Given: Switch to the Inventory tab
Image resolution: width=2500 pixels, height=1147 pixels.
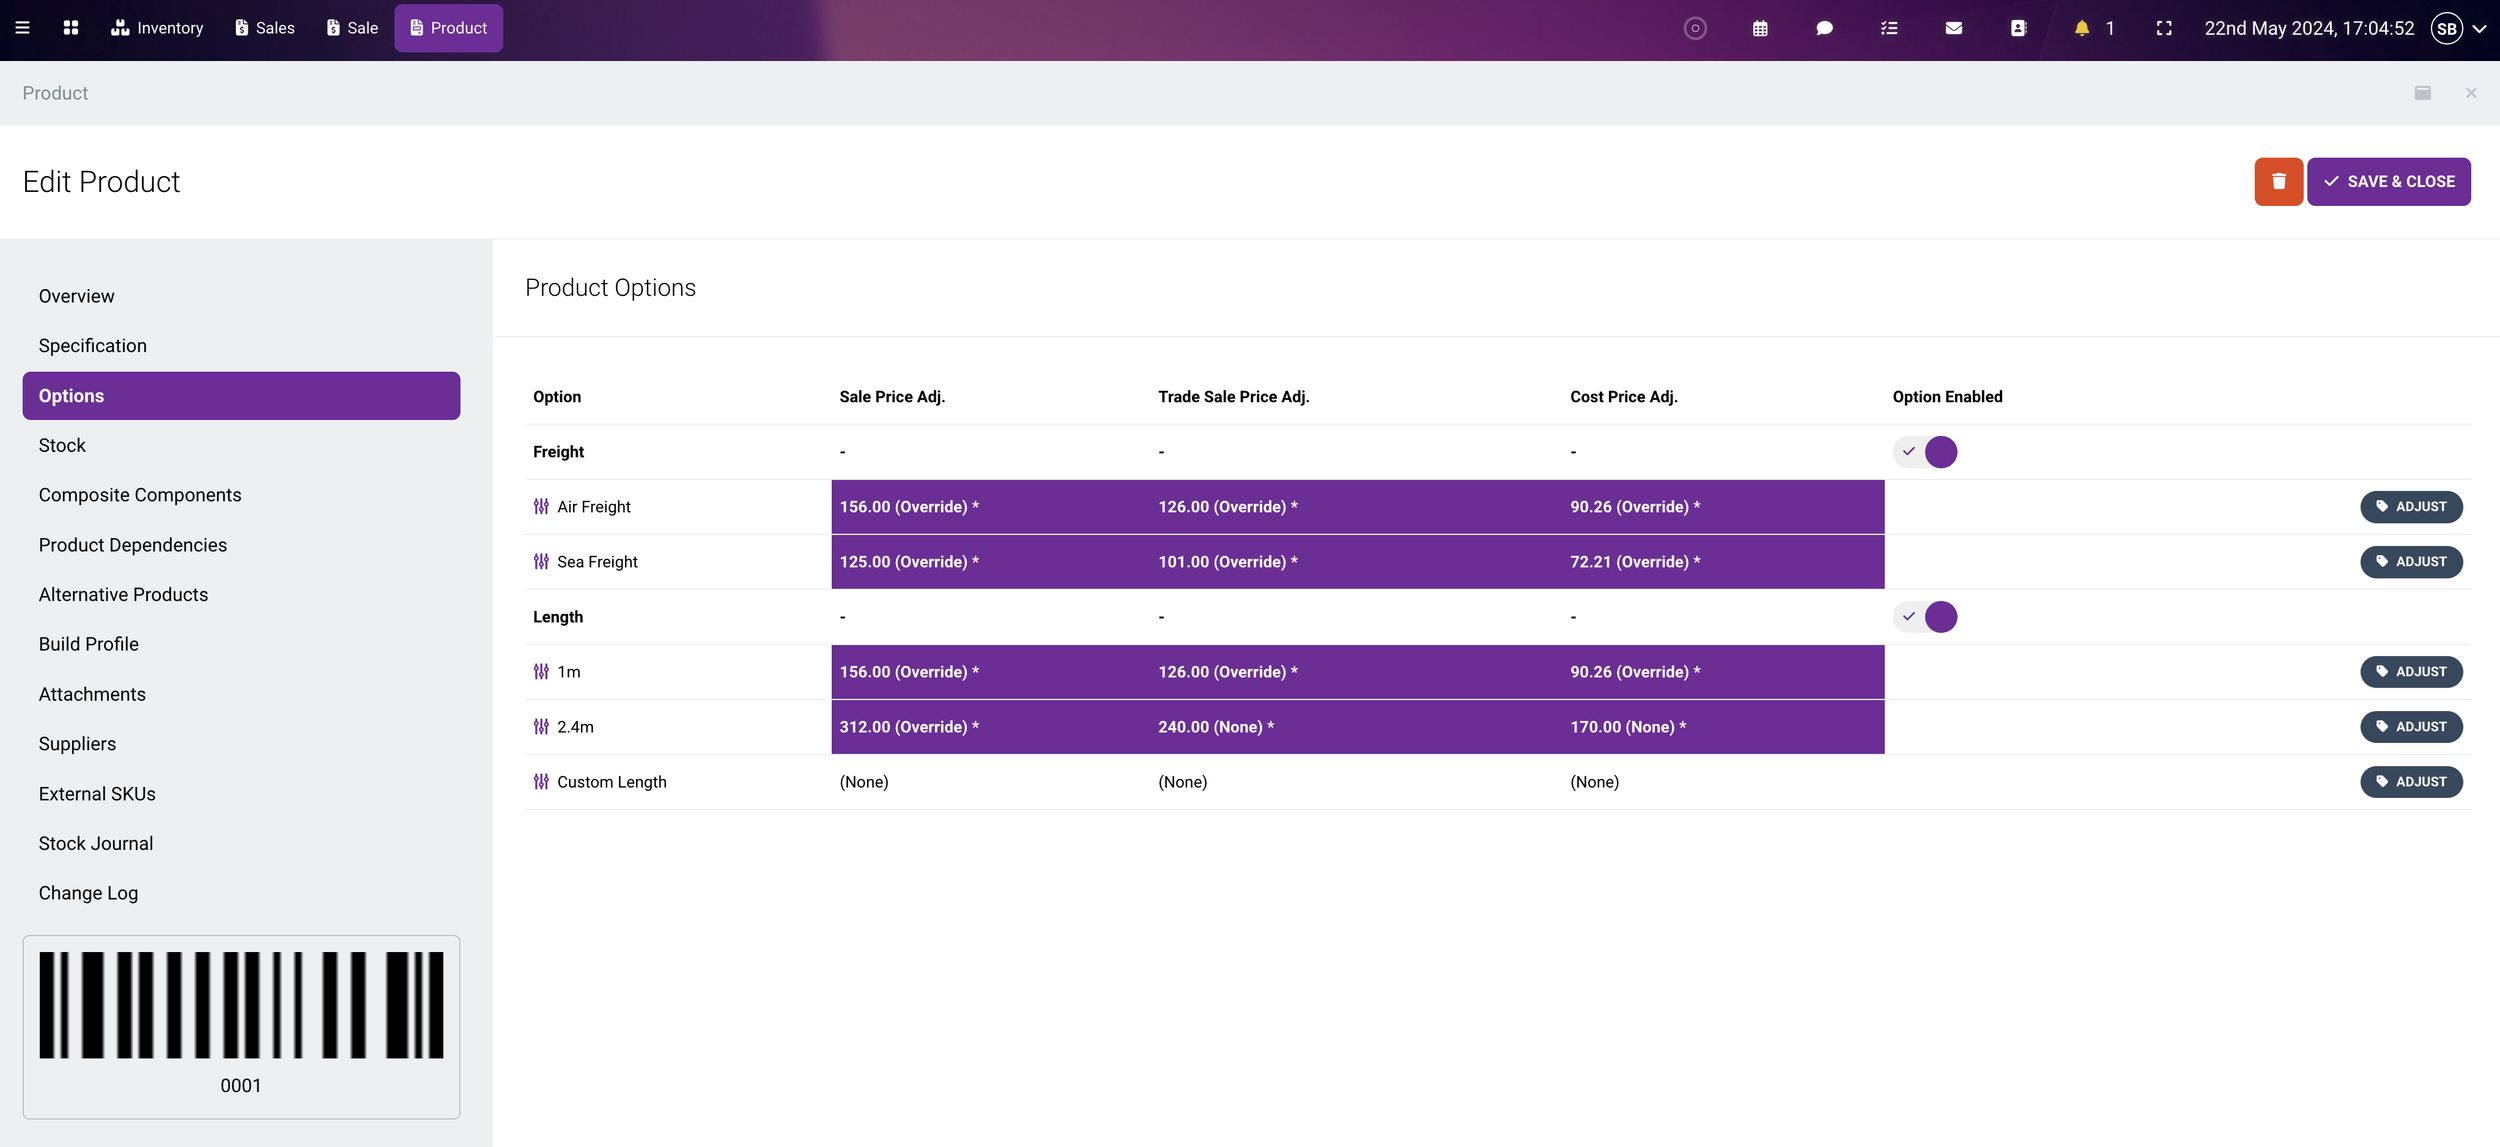Looking at the screenshot, I should click(x=157, y=28).
